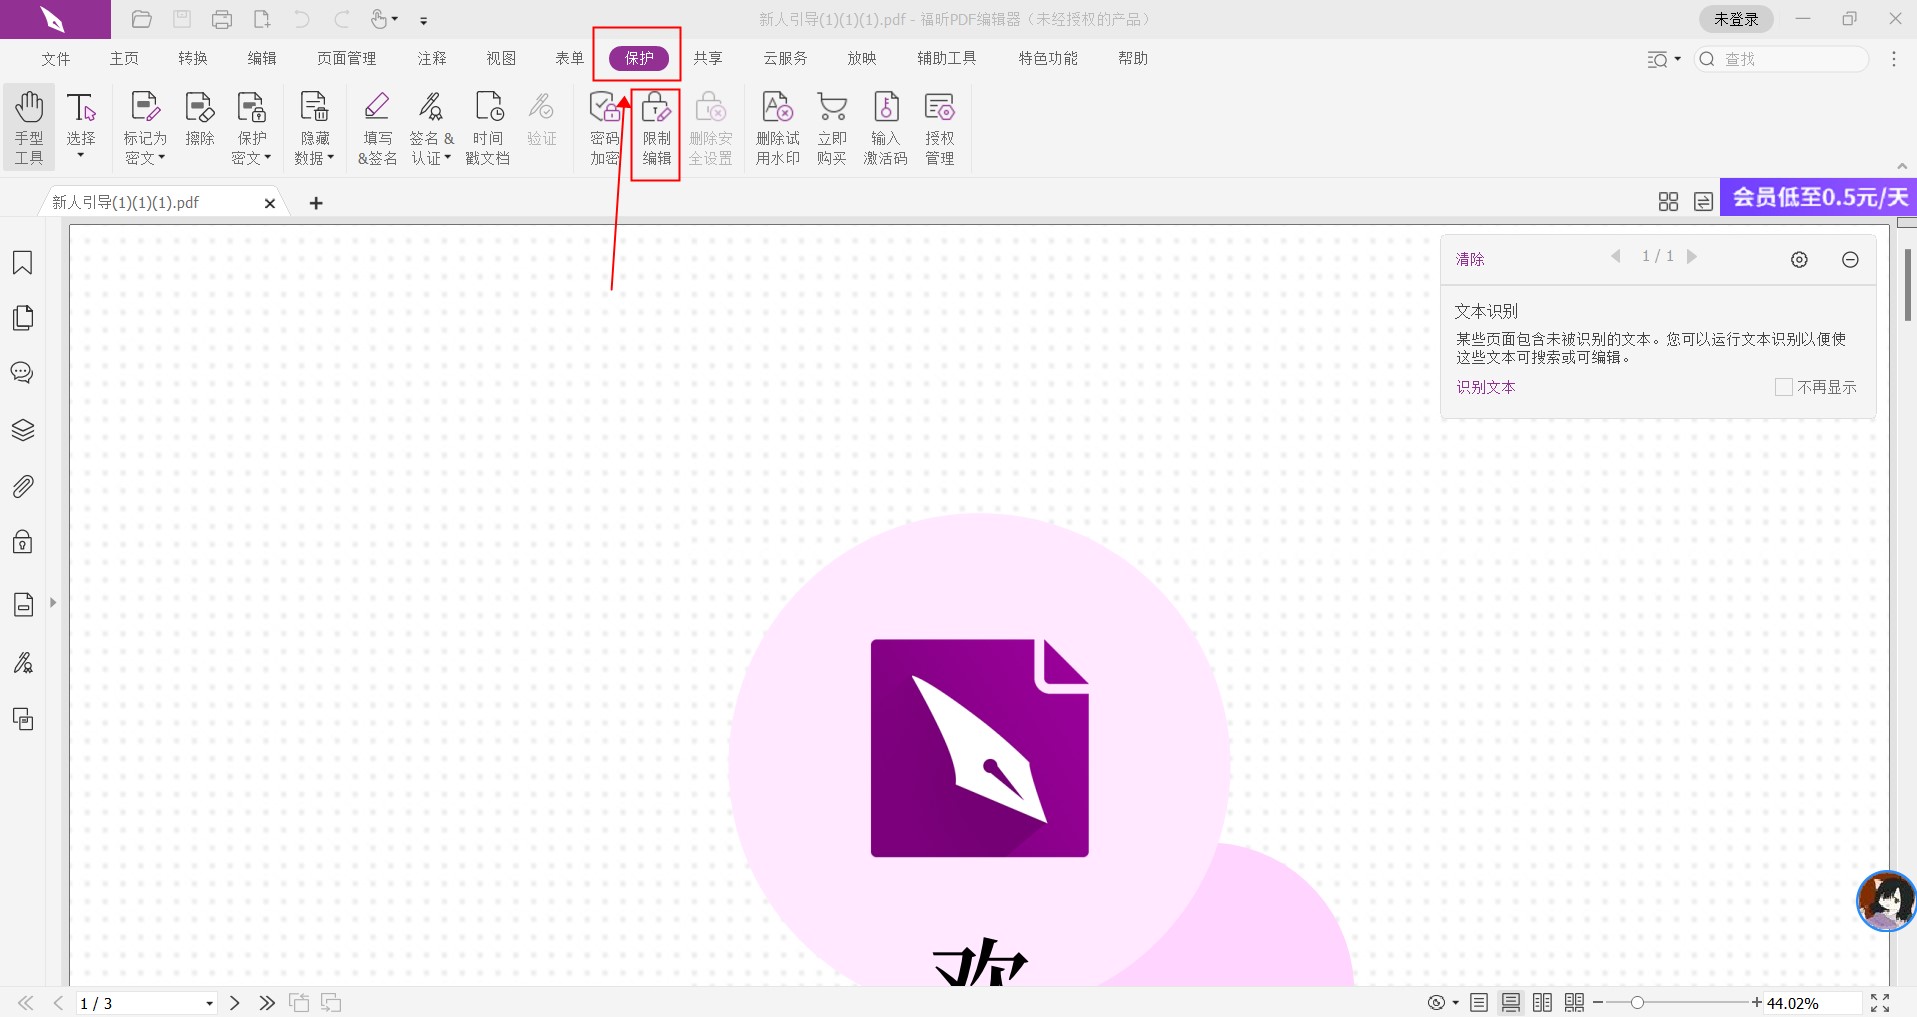Open the 填写&签名 fill and sign tool
The image size is (1917, 1017).
click(377, 129)
